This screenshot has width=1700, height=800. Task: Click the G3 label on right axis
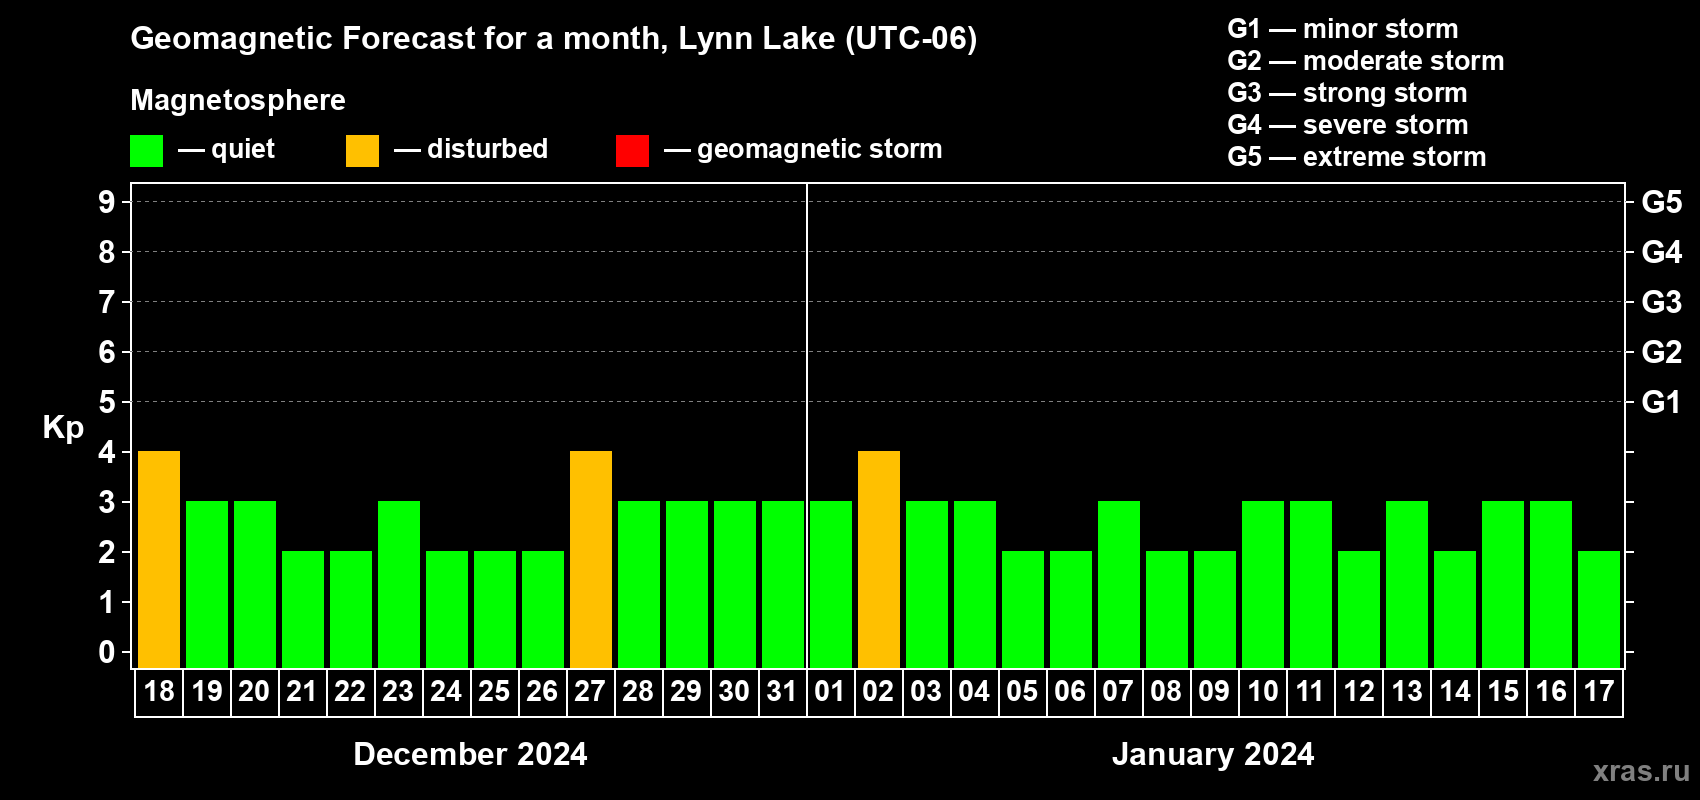click(1662, 302)
